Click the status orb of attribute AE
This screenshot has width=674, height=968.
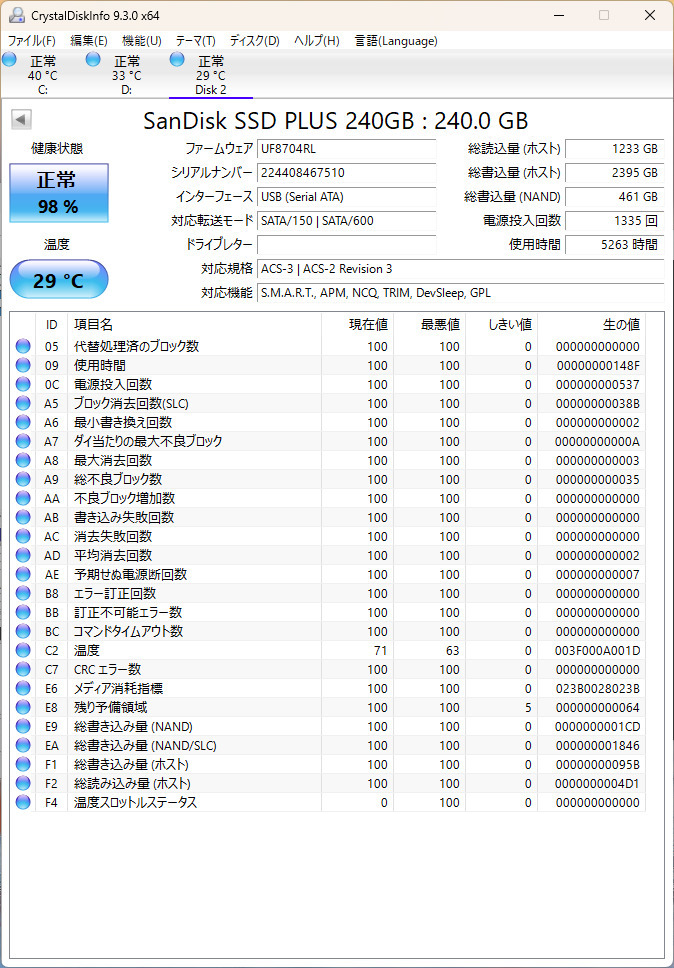[23, 575]
